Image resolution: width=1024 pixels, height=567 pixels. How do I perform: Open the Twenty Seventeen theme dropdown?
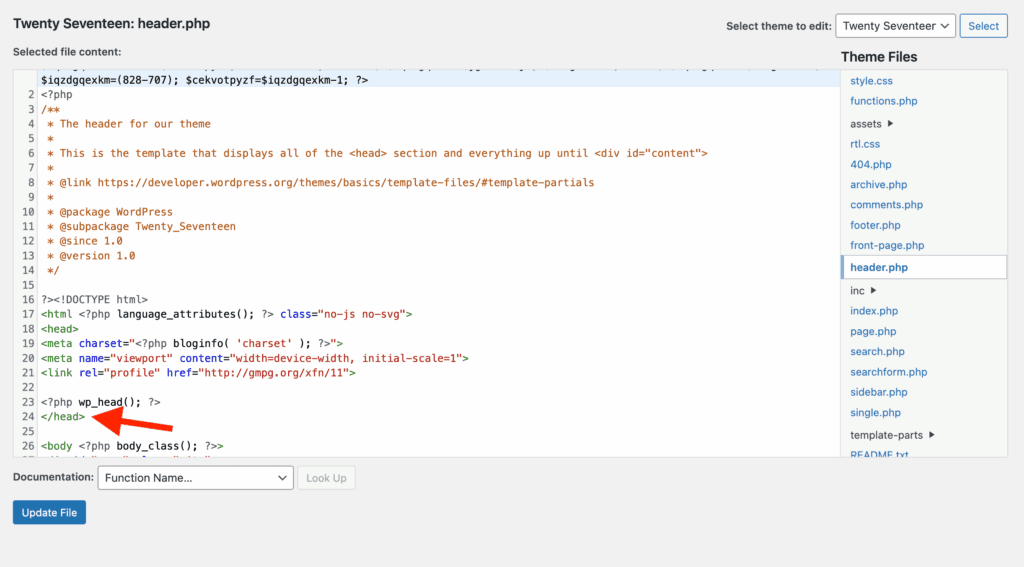pos(895,26)
